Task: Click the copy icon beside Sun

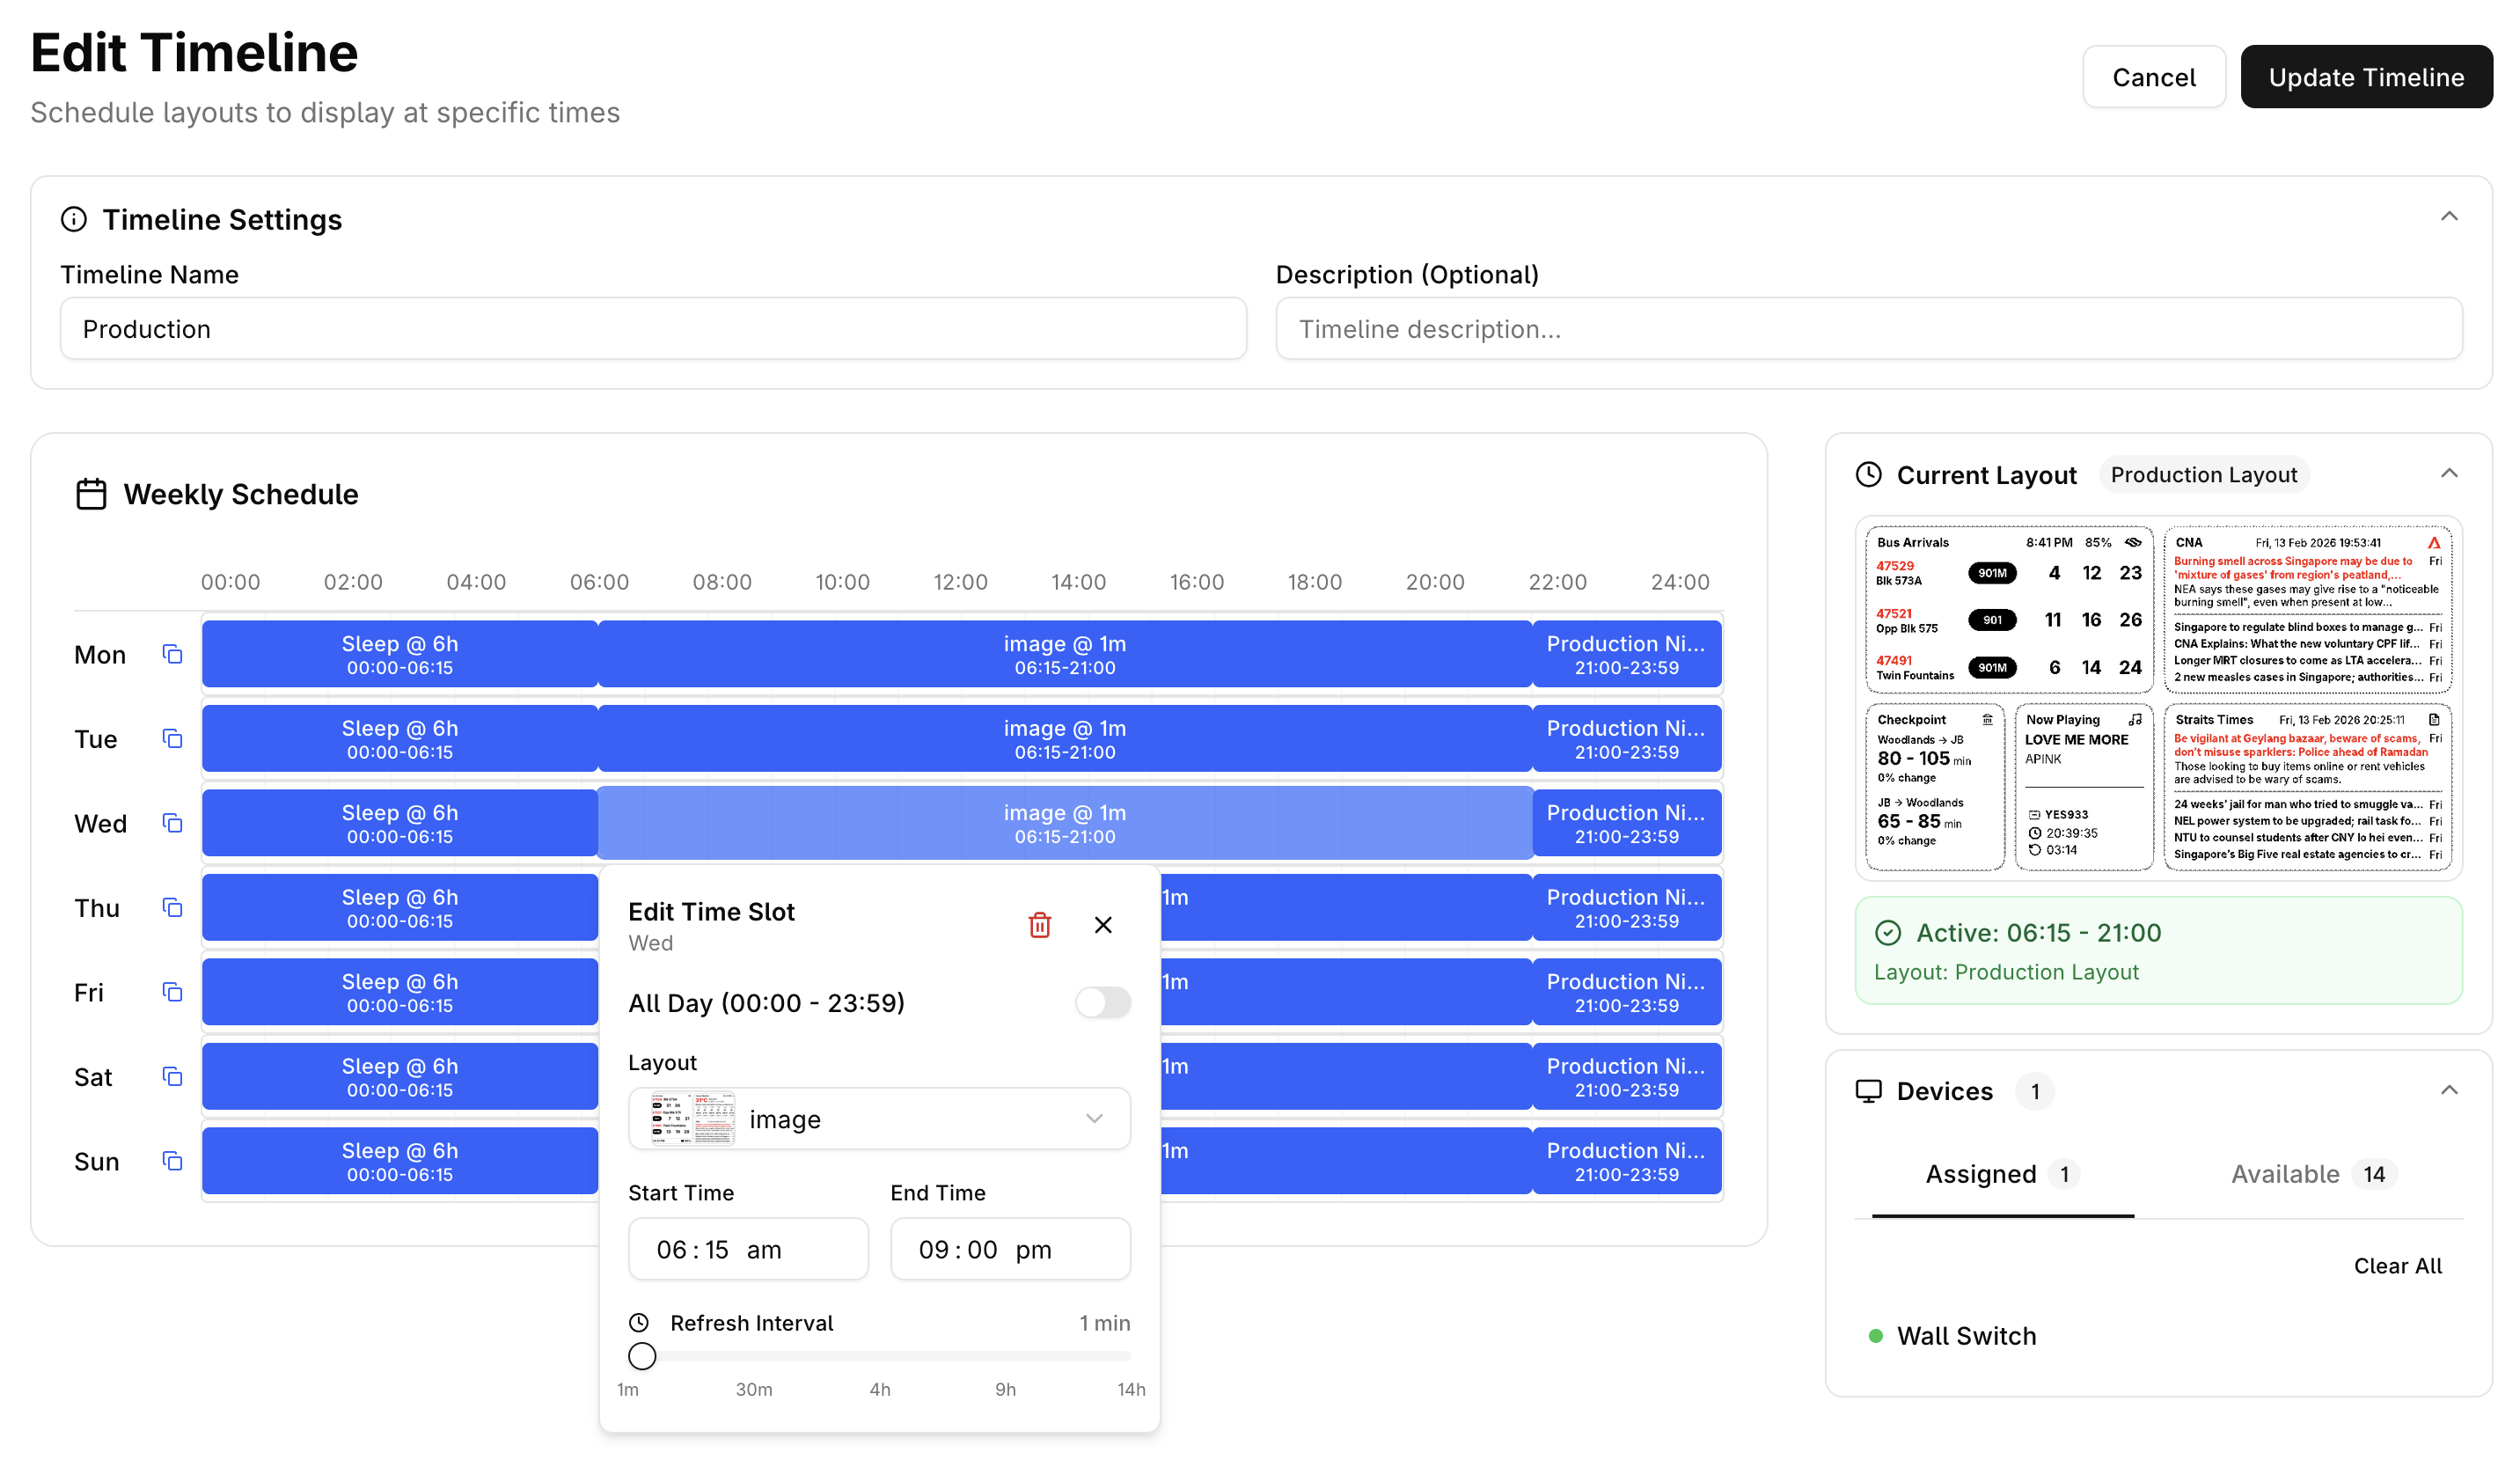Action: [x=172, y=1161]
